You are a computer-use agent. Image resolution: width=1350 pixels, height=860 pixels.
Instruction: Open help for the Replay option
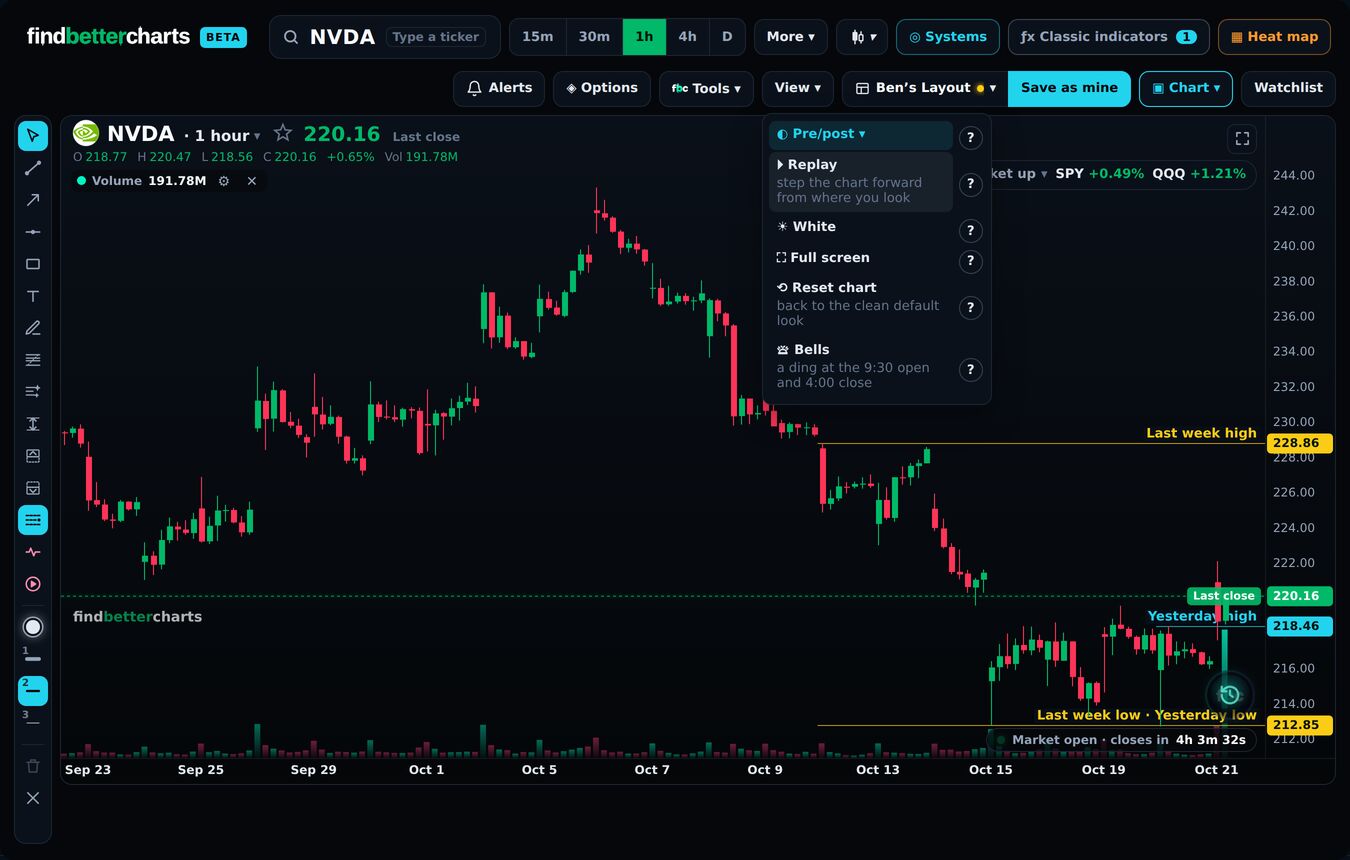[970, 184]
